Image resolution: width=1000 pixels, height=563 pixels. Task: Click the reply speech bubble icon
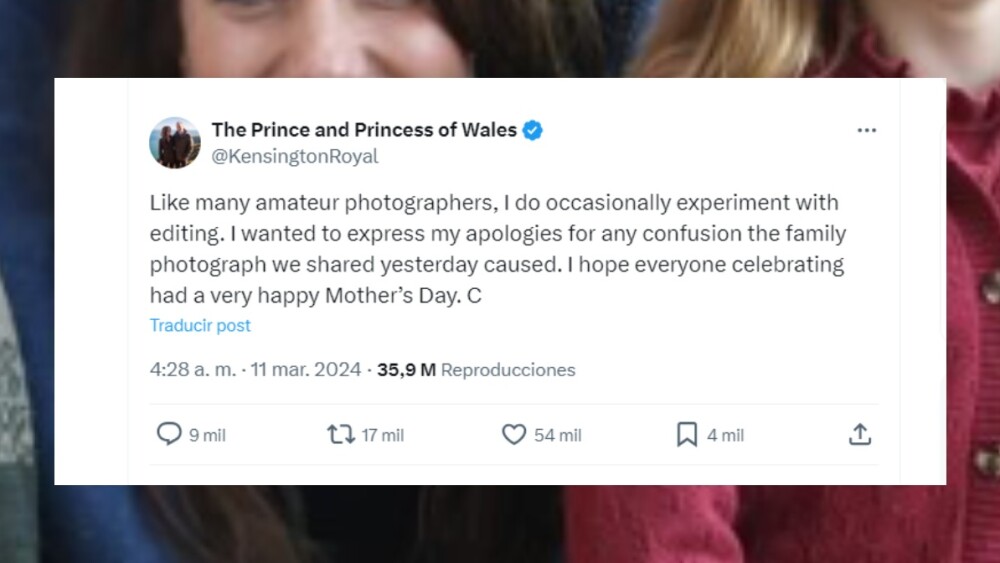pos(169,434)
